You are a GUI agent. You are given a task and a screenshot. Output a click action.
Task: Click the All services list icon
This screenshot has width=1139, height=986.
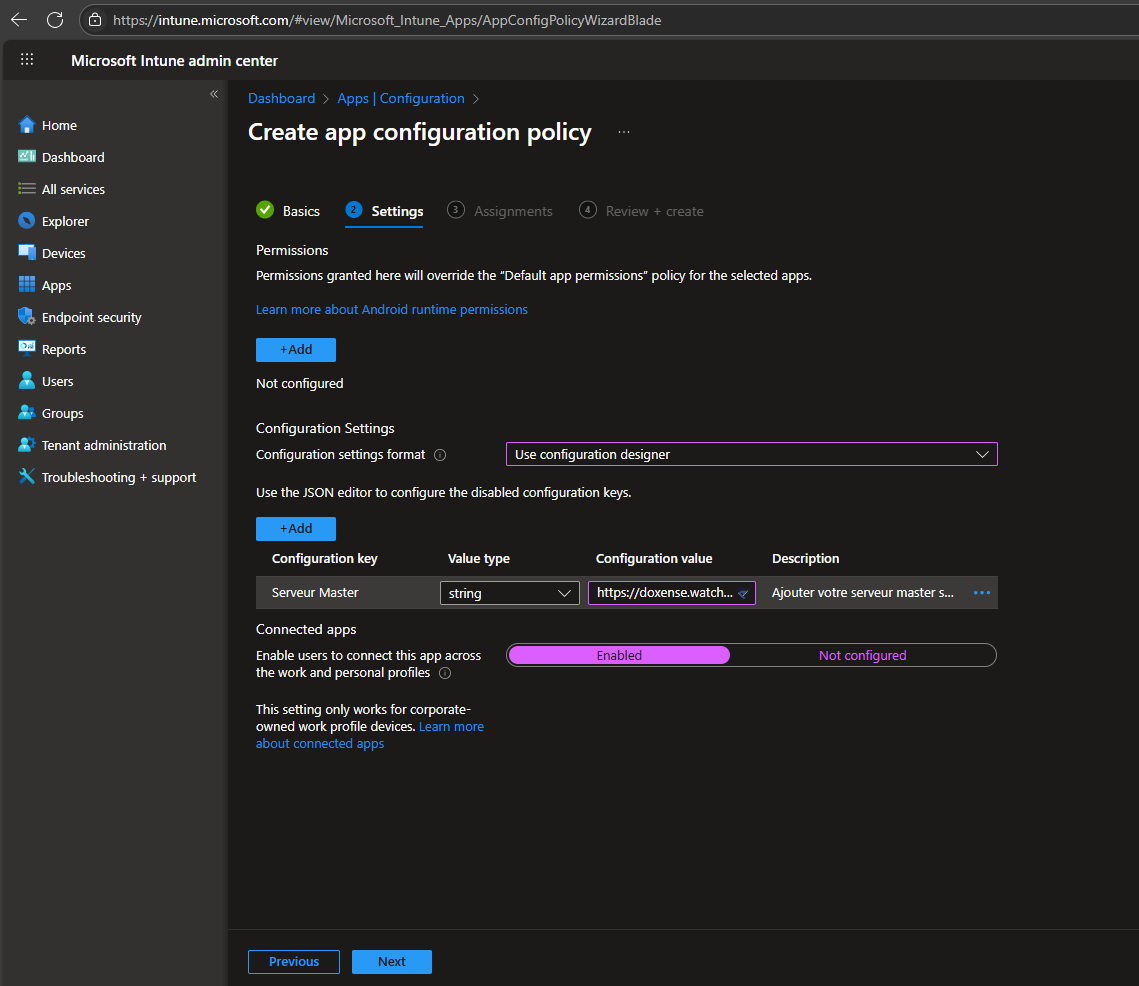27,189
